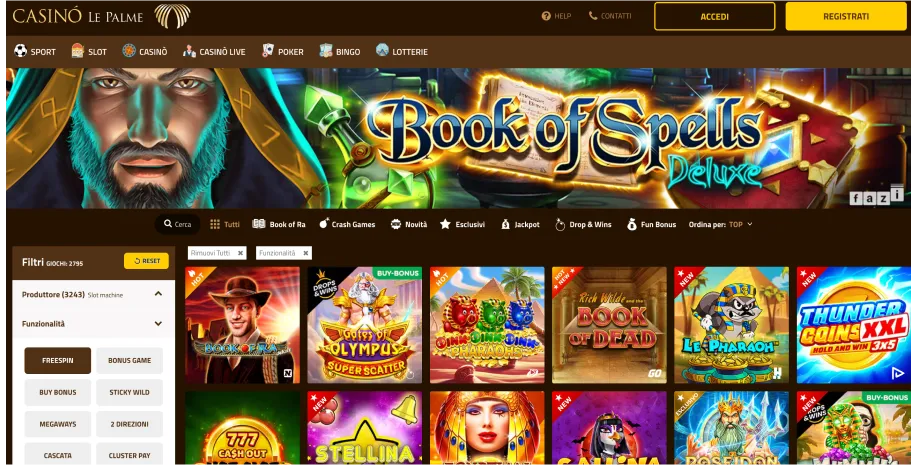The image size is (911, 465).
Task: Show Esclusivi games via star icon
Action: coord(445,224)
